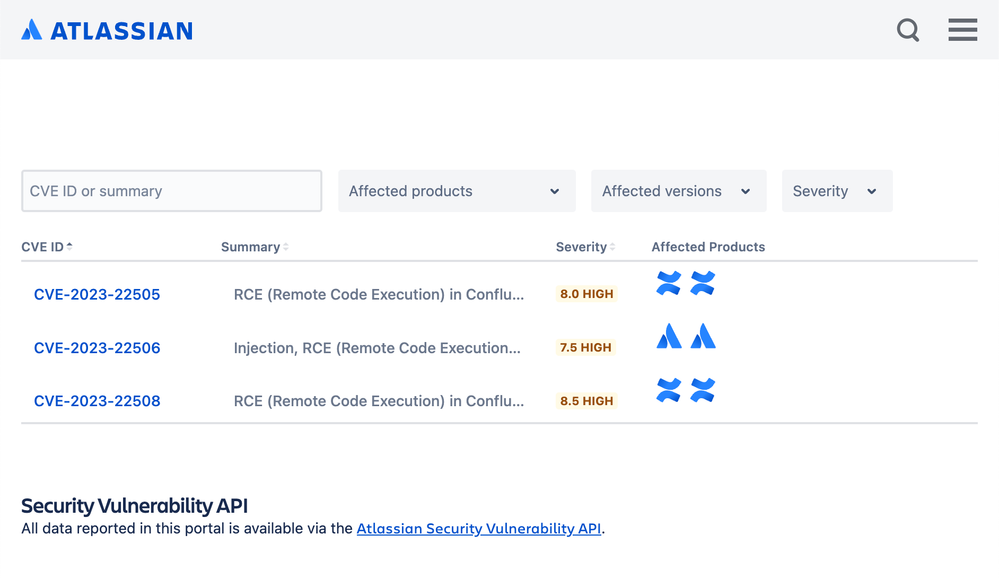
Task: Click the Injection, RCE summary text
Action: [377, 348]
